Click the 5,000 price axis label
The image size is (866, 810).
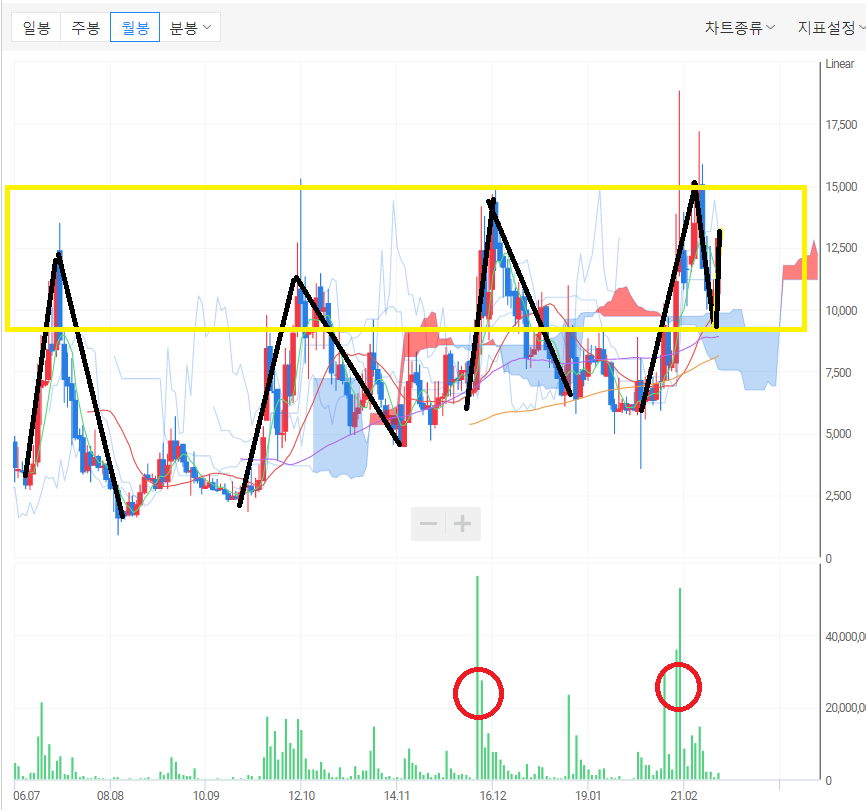coord(838,434)
